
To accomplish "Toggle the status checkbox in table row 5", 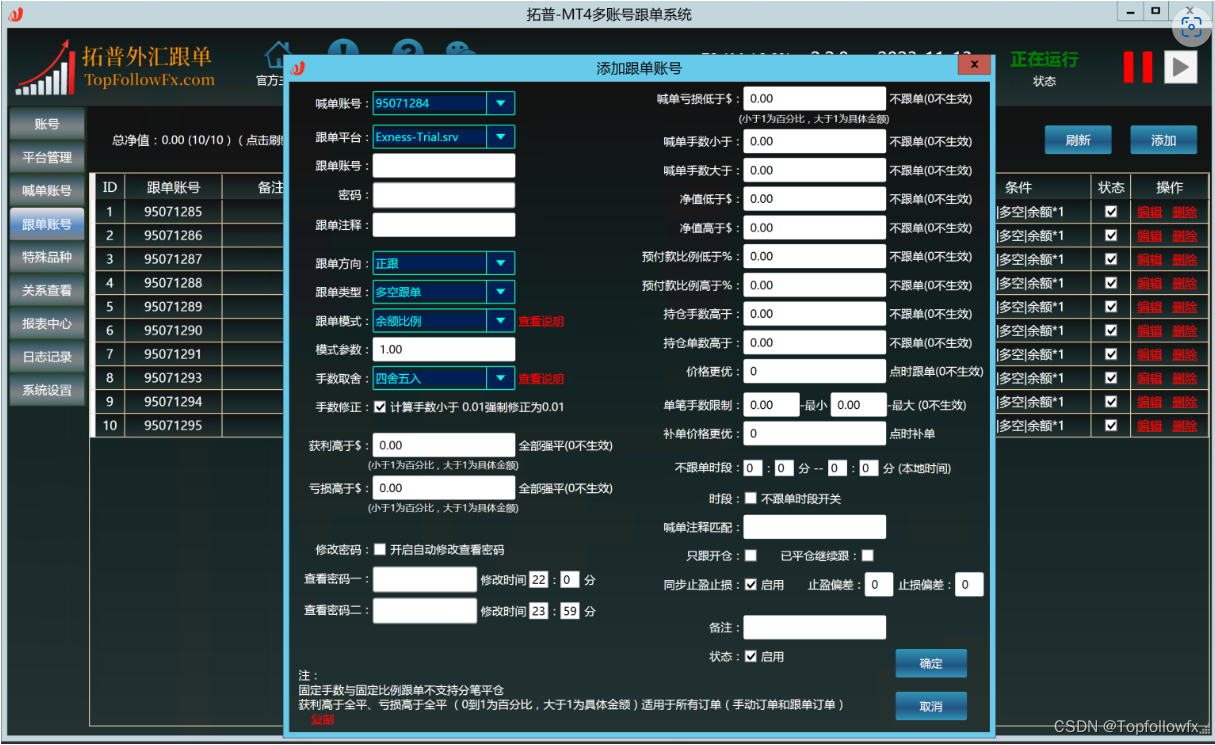I will (x=1110, y=307).
